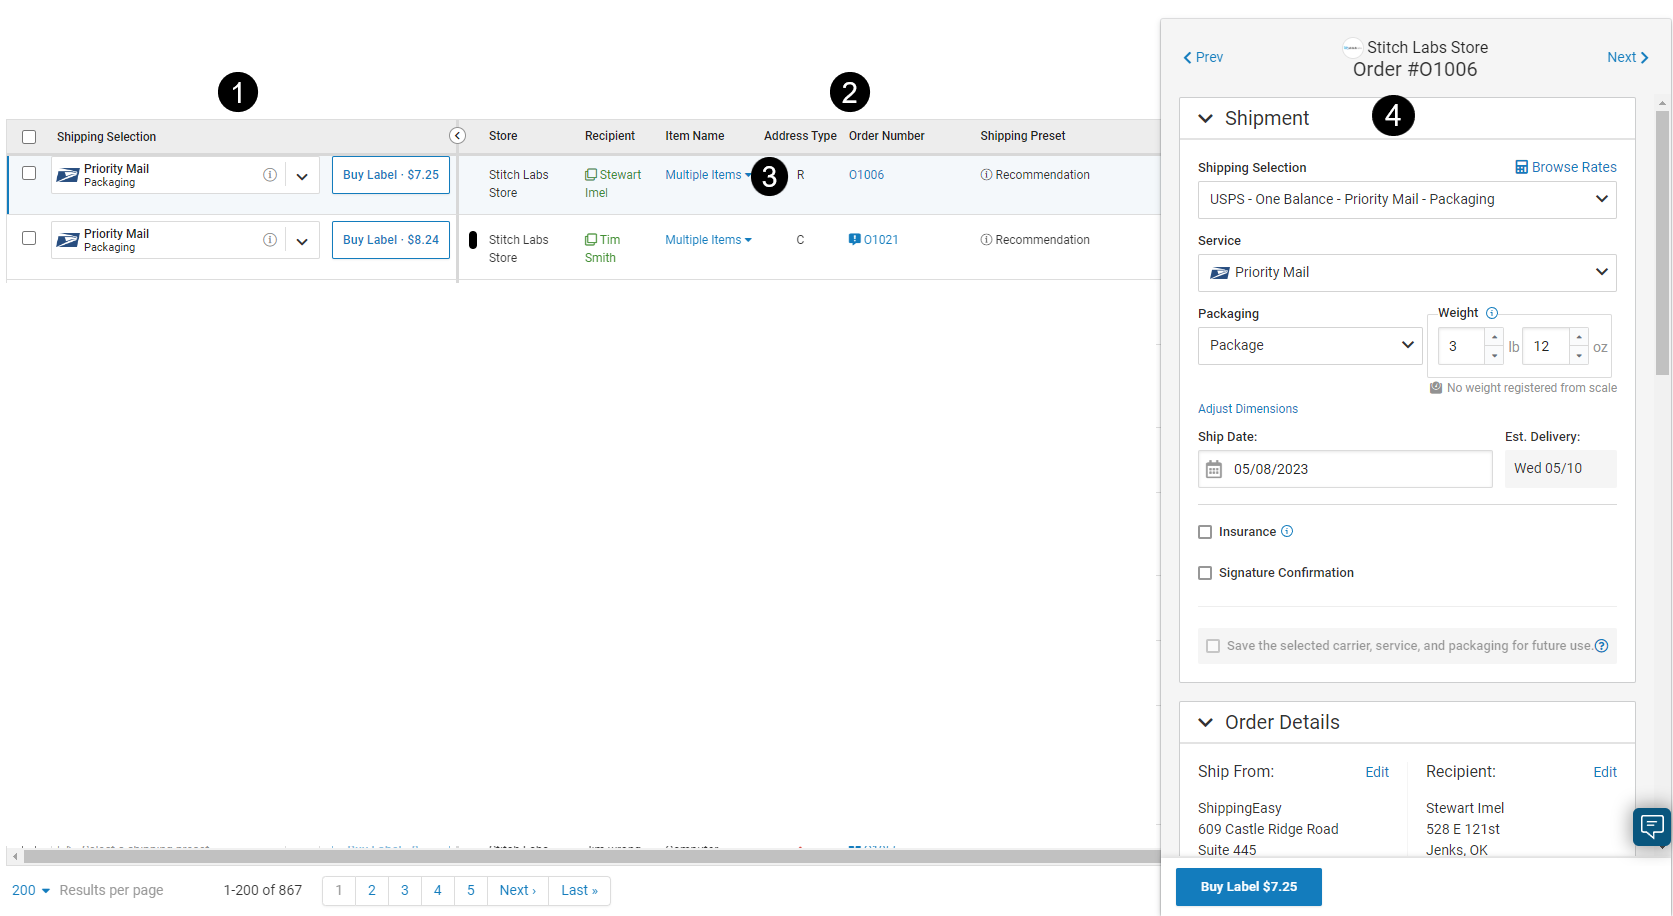
Task: Check the box for the $7.25 Priority Mail order
Action: point(29,173)
